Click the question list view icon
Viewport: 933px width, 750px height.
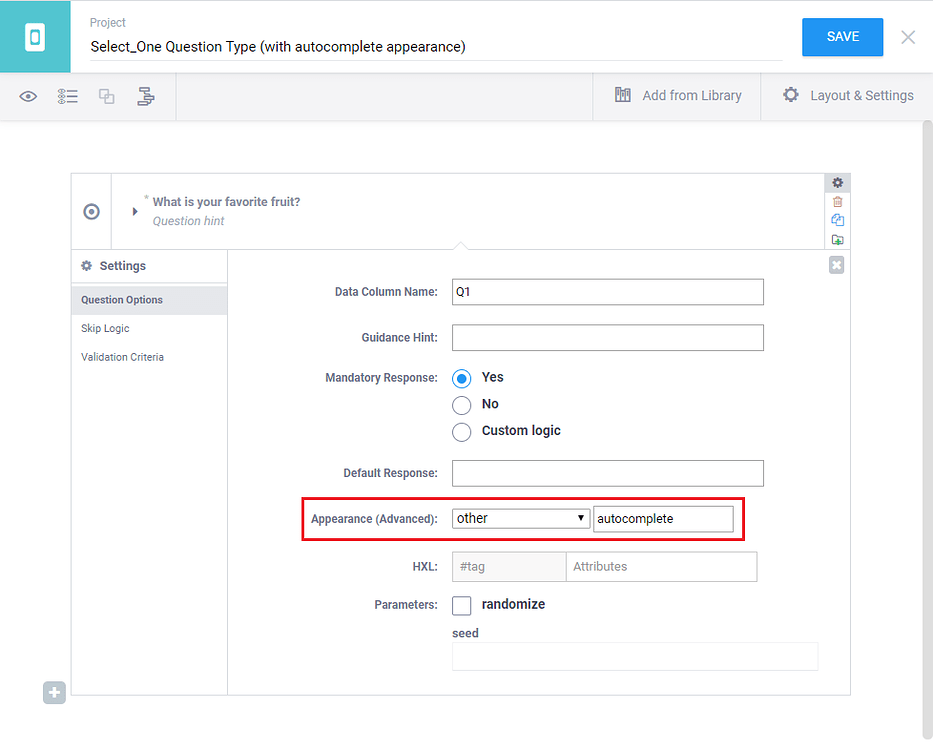point(66,96)
